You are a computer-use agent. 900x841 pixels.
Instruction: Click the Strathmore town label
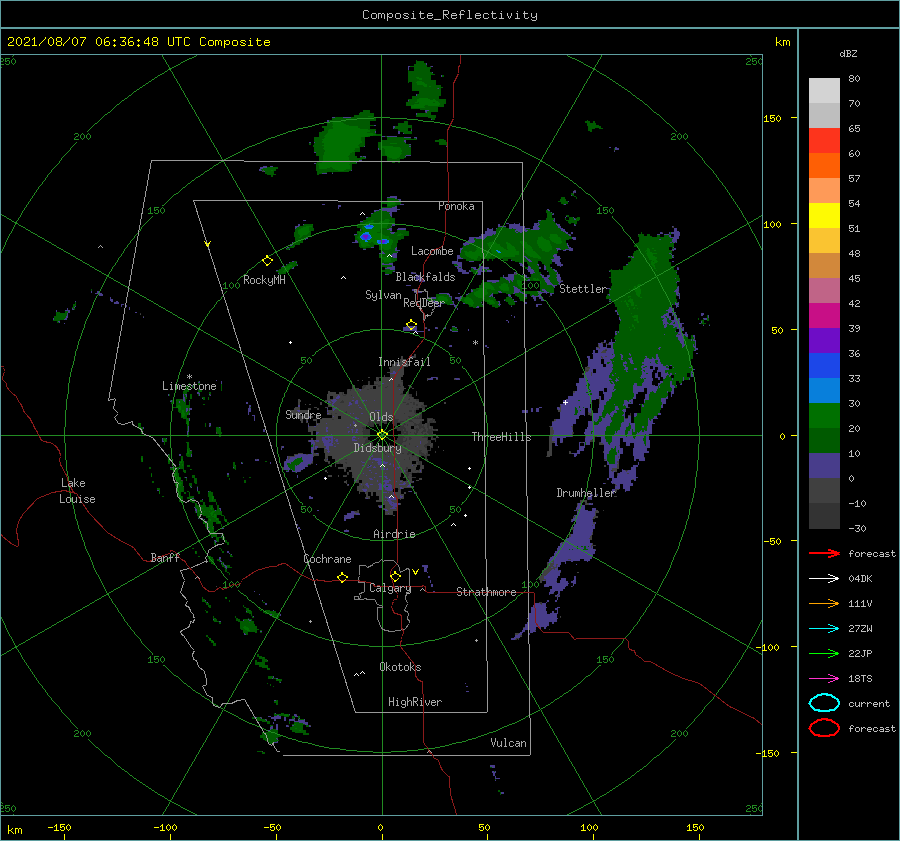coord(486,592)
